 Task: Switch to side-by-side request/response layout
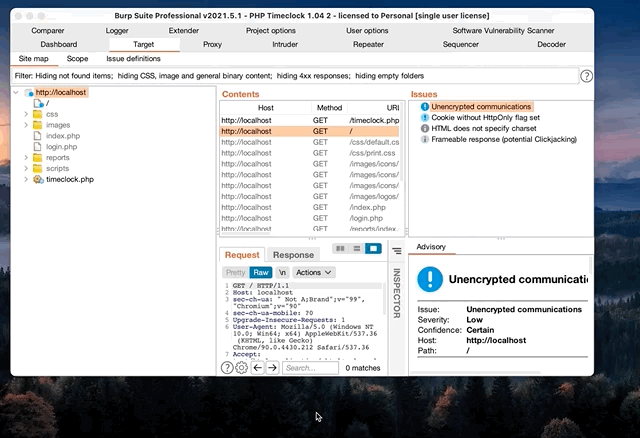click(x=340, y=248)
